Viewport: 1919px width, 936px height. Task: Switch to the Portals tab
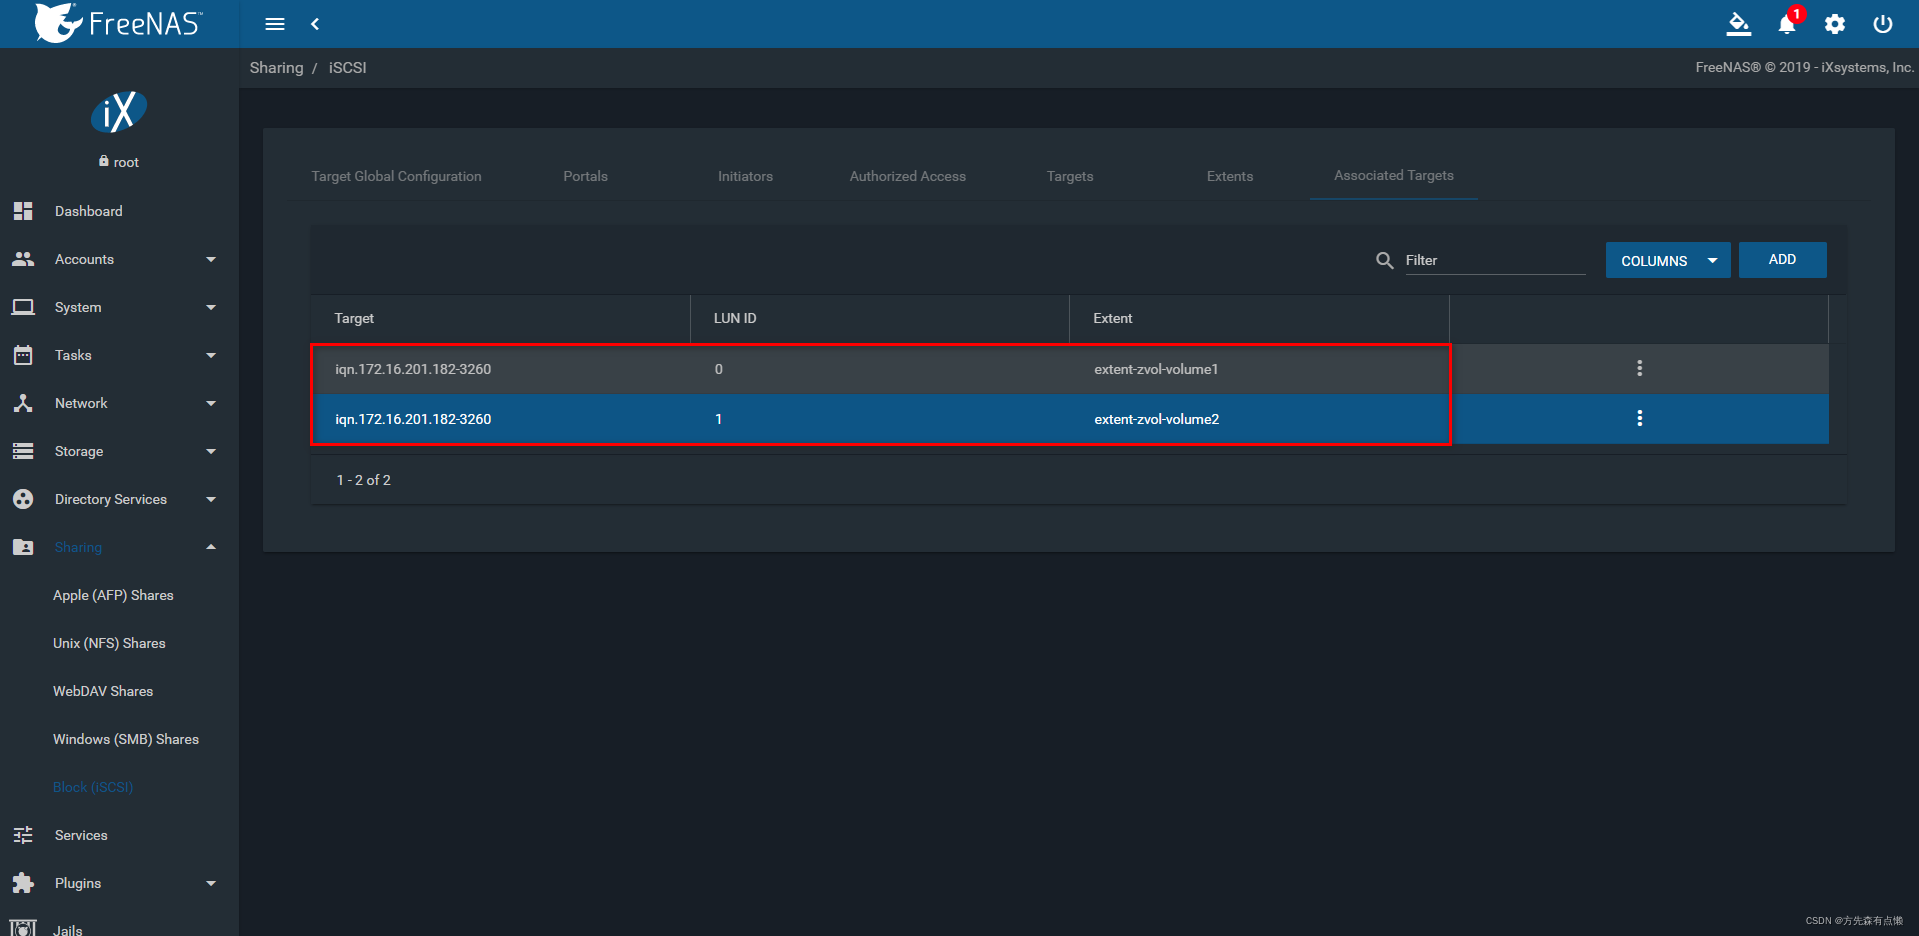585,176
